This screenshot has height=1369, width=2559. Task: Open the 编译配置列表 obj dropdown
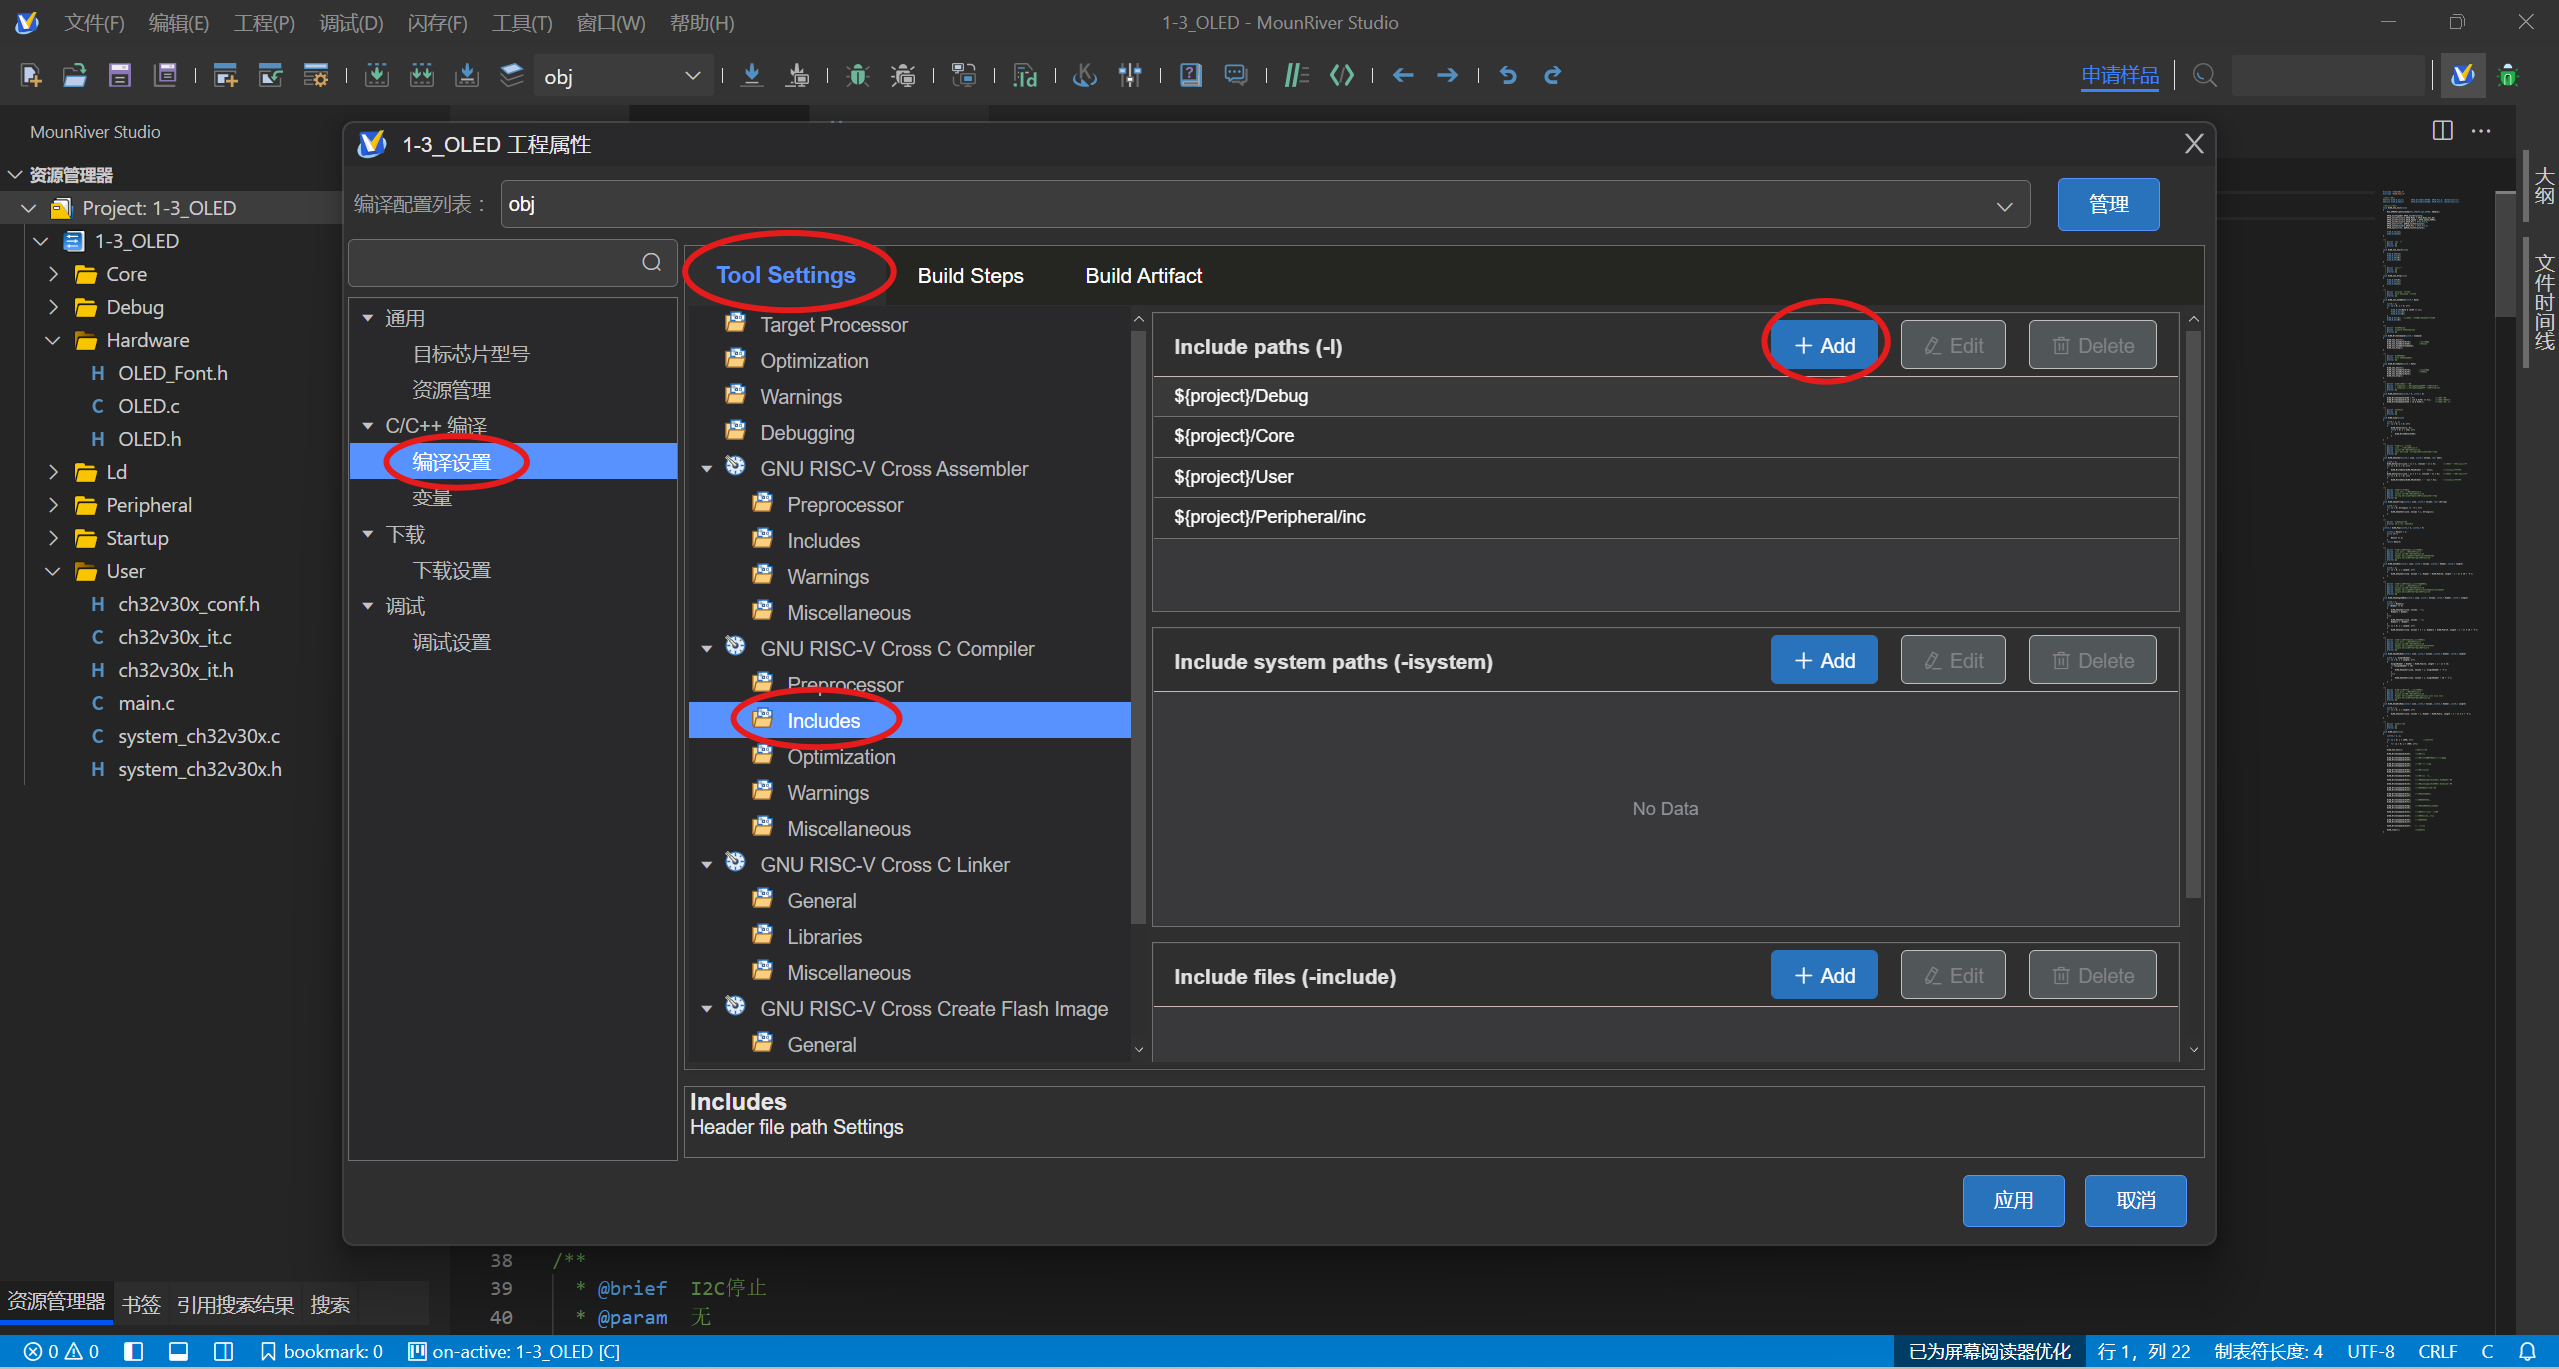[x=1265, y=204]
